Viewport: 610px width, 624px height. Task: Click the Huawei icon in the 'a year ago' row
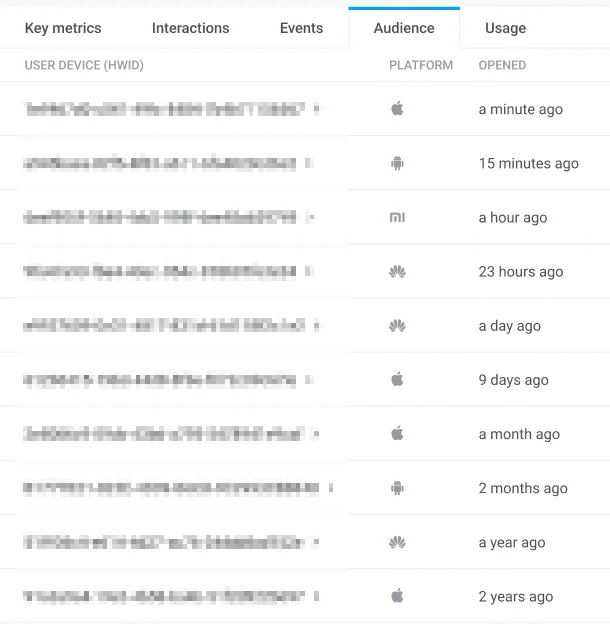(397, 542)
